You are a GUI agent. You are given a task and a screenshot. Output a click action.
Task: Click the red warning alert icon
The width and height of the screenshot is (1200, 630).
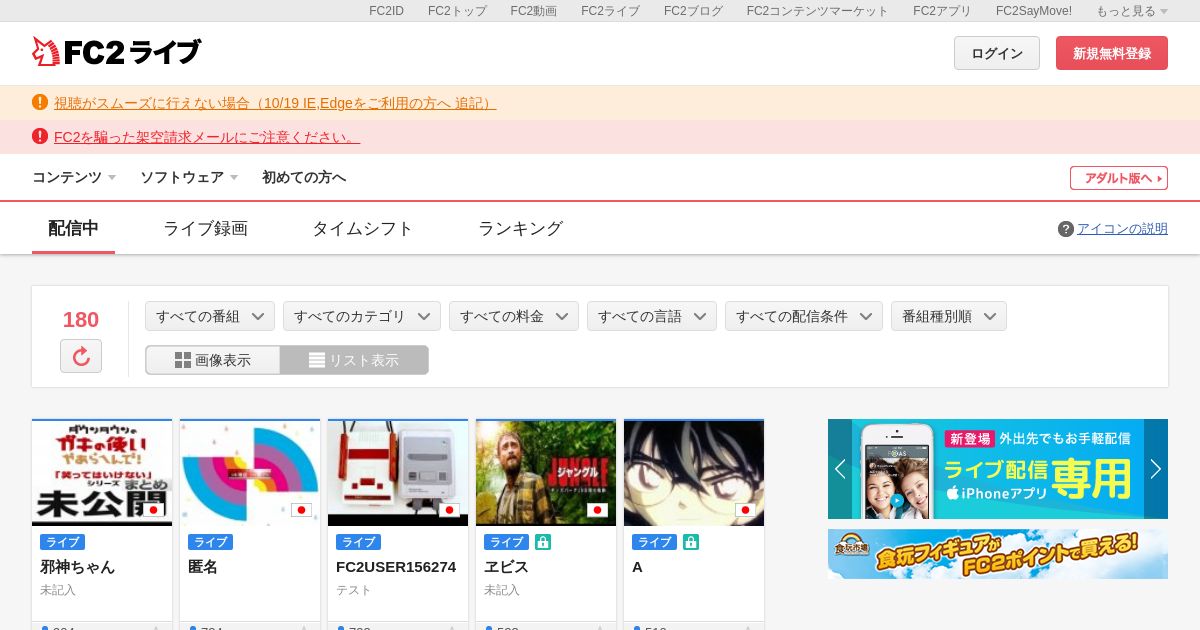(x=40, y=136)
